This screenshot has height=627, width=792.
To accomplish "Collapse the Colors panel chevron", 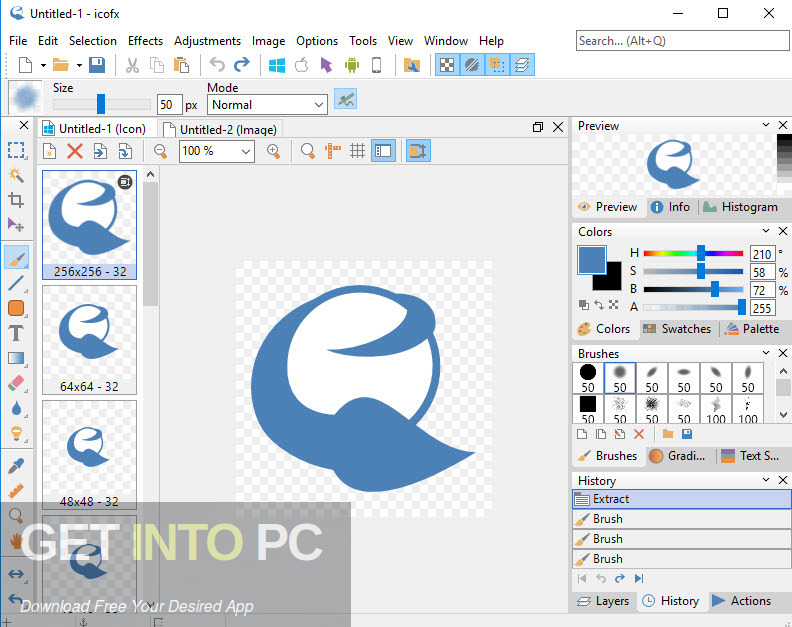I will point(766,231).
